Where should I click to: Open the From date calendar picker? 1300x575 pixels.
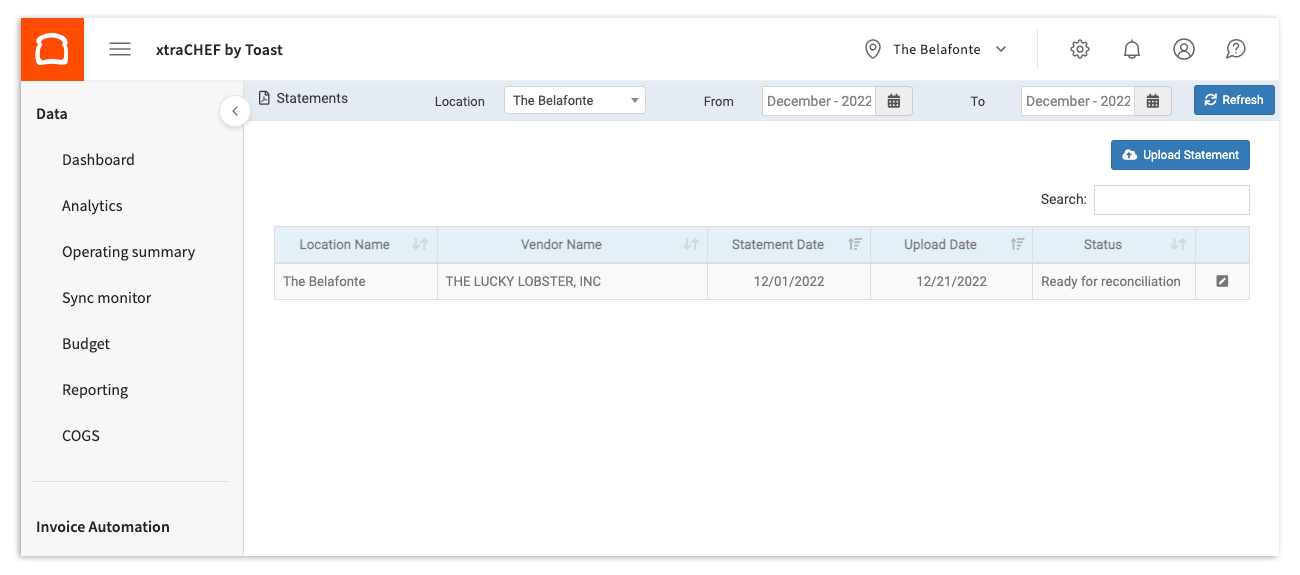click(894, 101)
